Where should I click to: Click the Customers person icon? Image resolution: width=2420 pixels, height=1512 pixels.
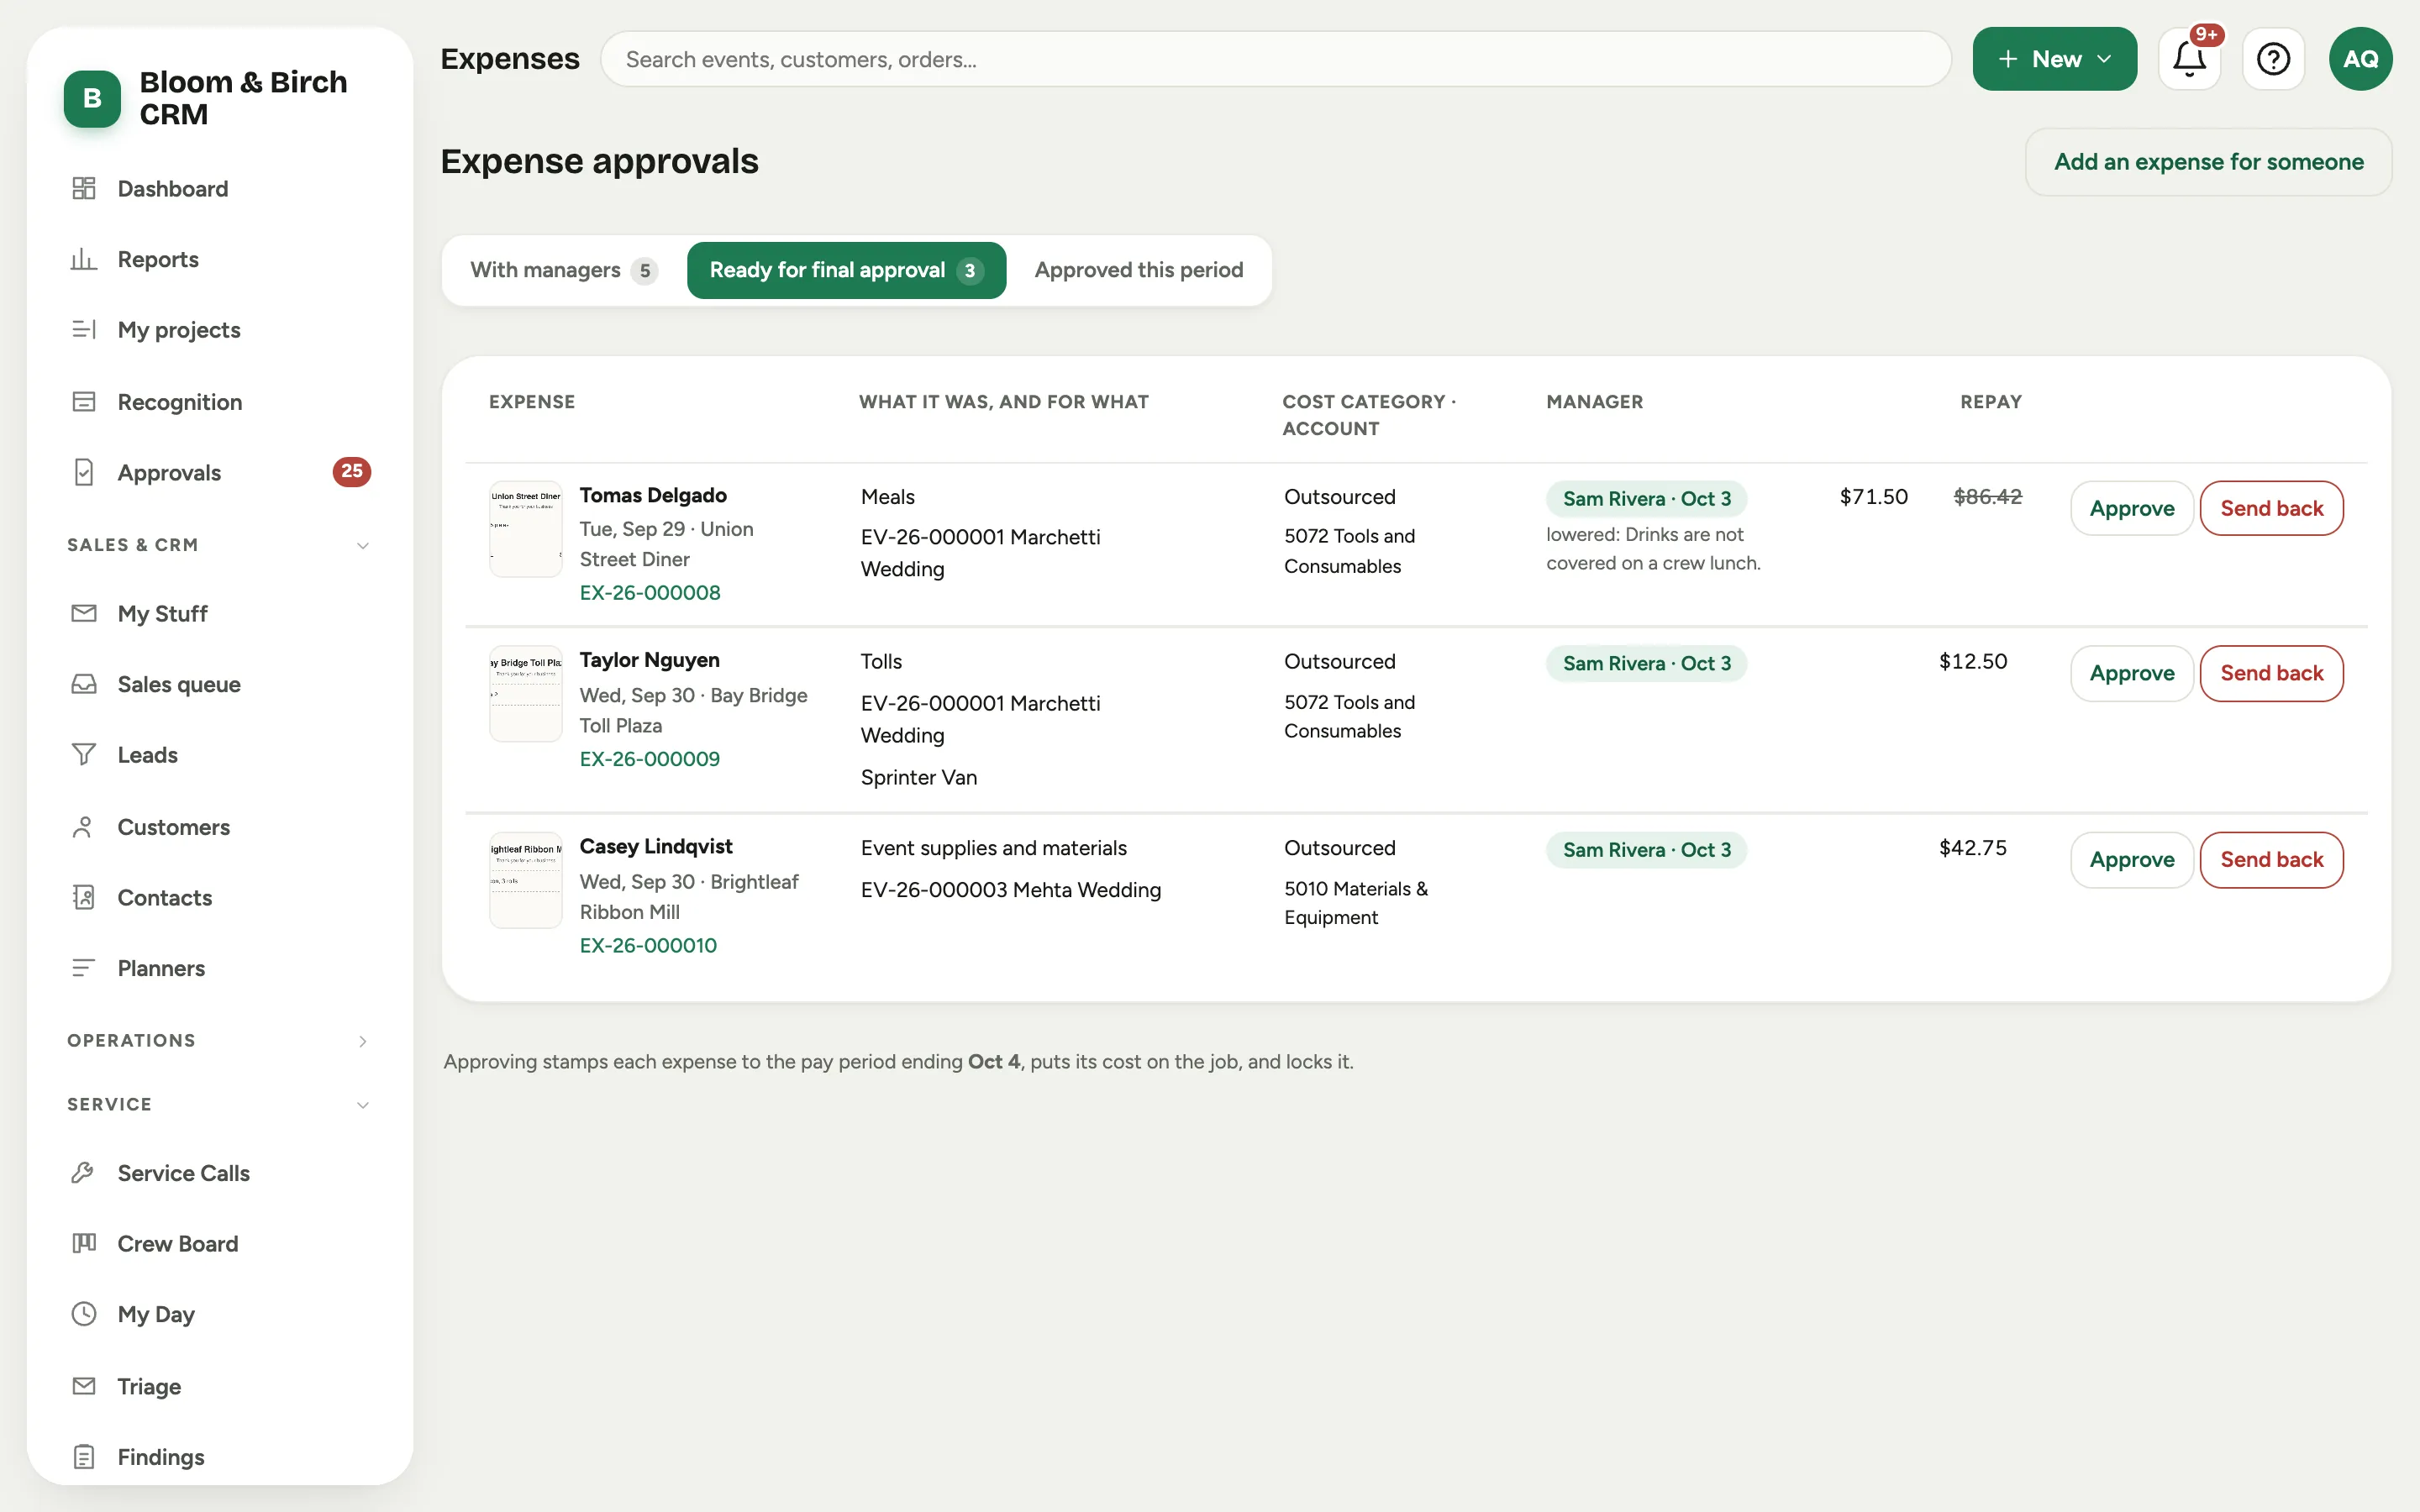pyautogui.click(x=84, y=827)
